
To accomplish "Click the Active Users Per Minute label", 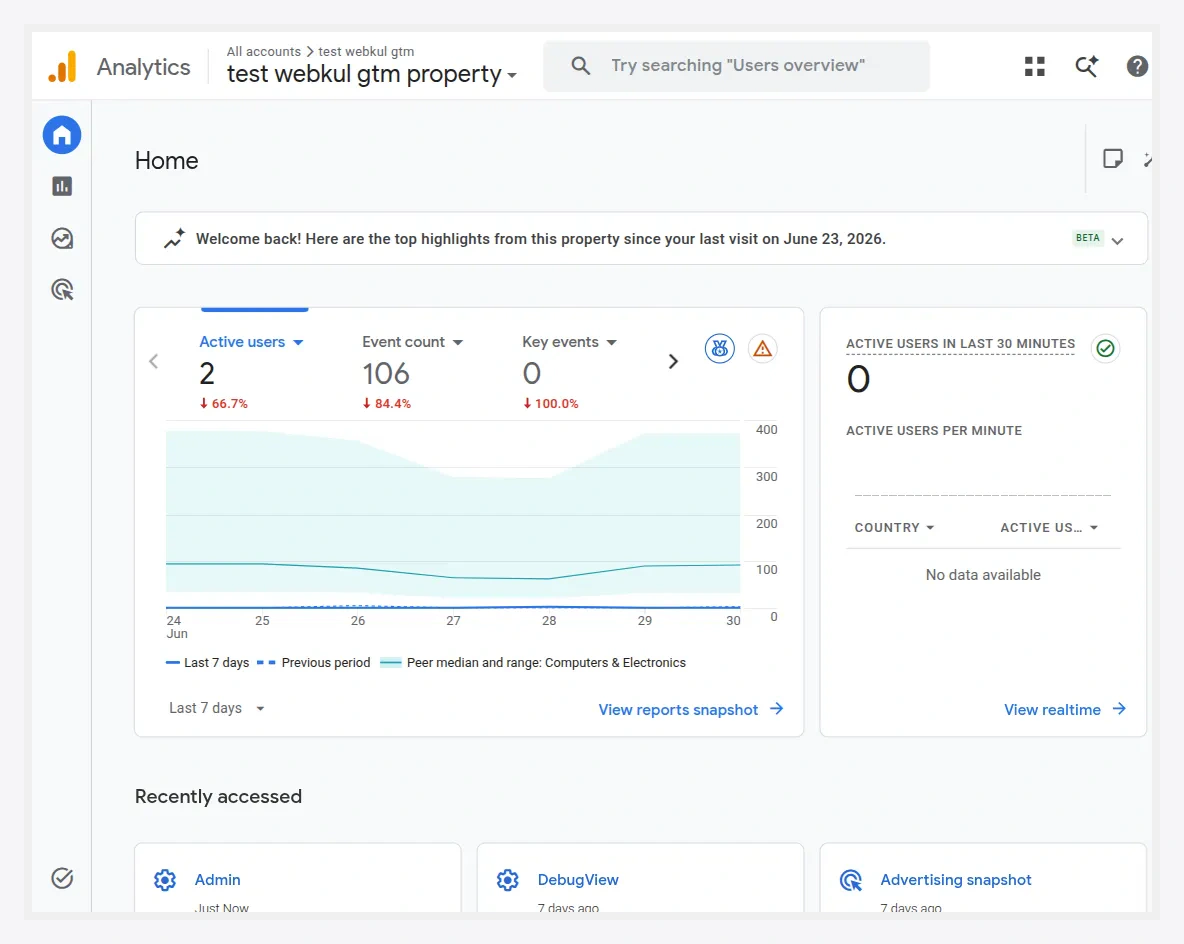I will (x=934, y=430).
